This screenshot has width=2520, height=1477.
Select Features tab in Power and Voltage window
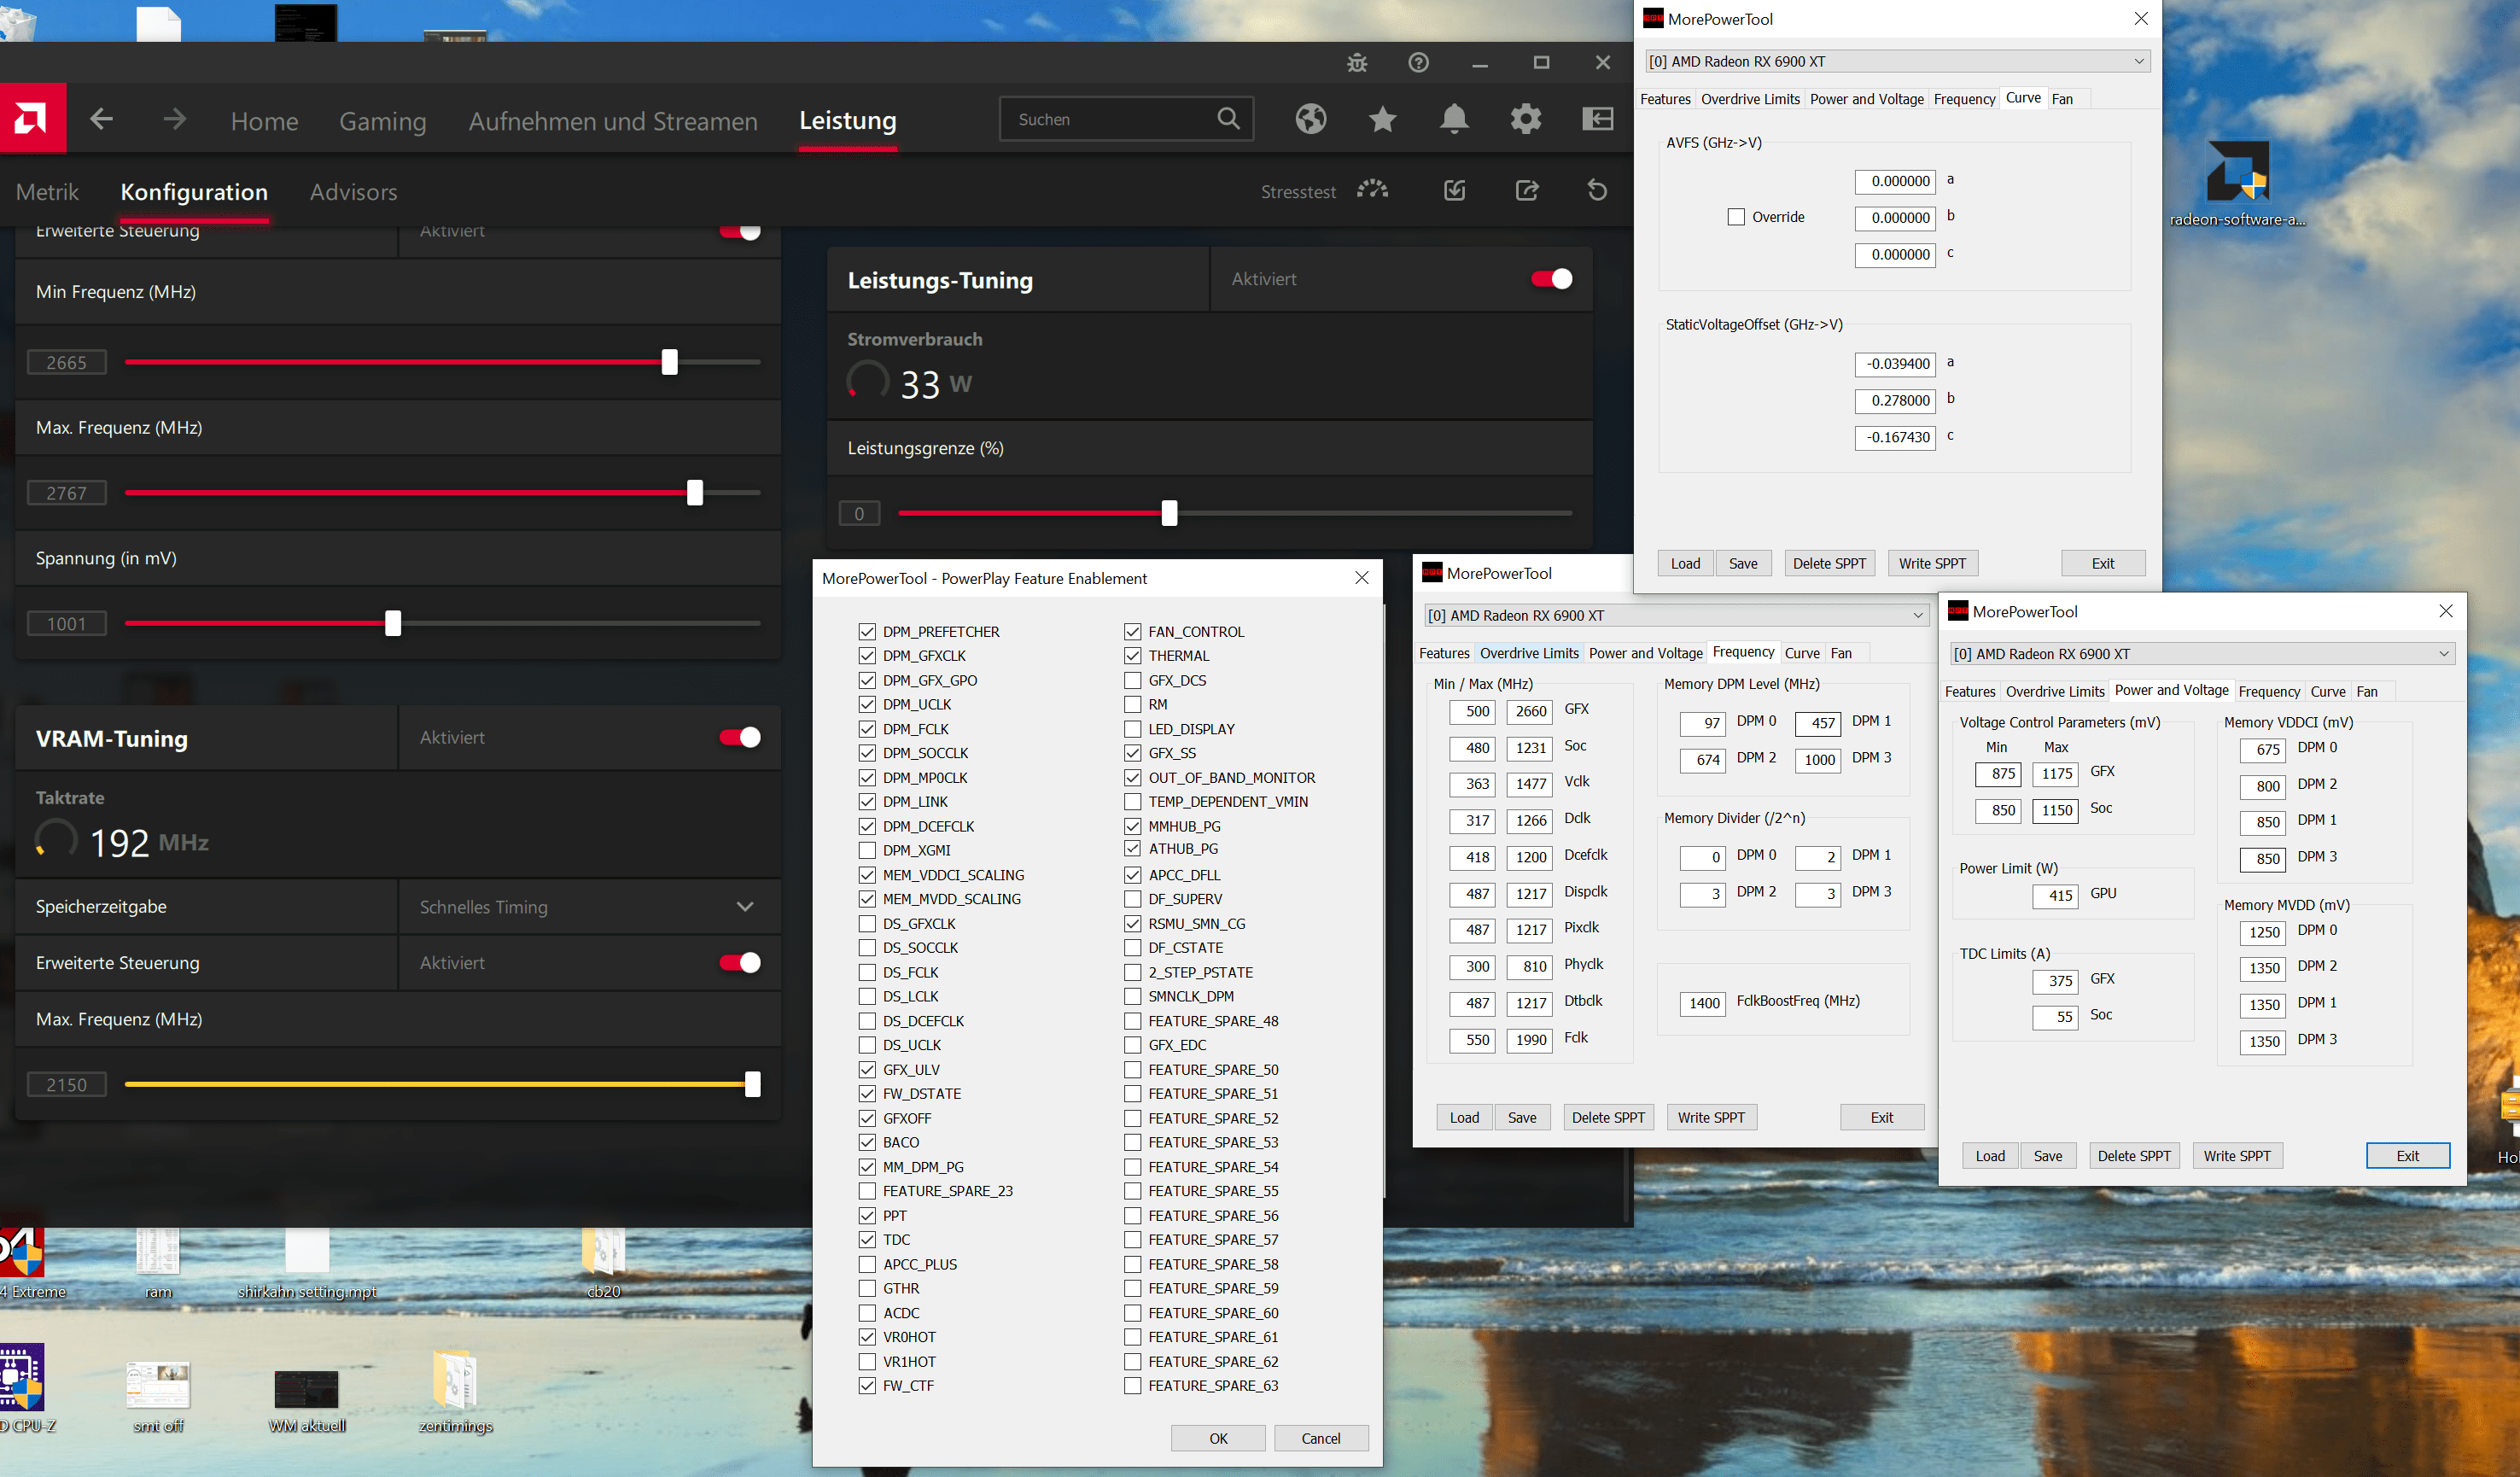(x=1969, y=692)
